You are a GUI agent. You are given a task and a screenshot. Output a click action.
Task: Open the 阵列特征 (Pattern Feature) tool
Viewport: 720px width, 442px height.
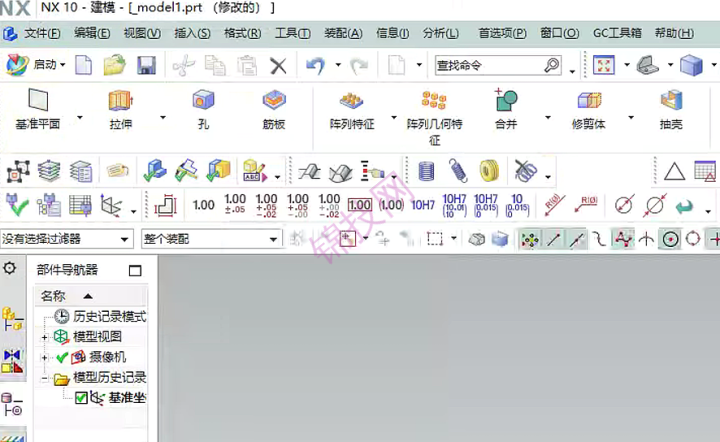(351, 101)
